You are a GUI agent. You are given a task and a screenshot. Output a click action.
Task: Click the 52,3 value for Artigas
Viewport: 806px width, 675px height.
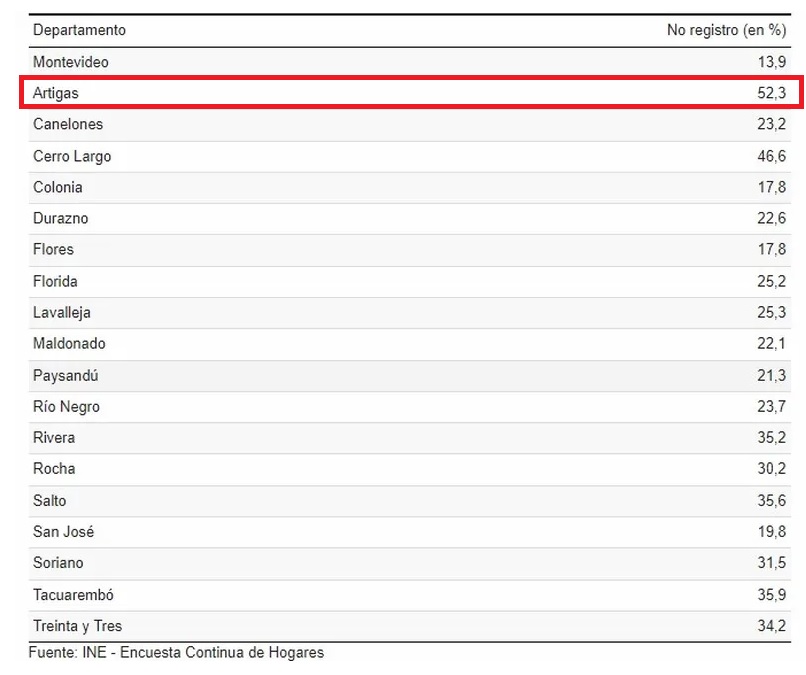point(772,93)
